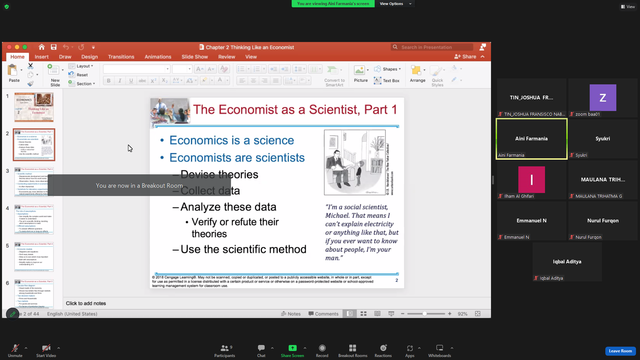Viewport: 640px width, 360px height.
Task: Open the Animations ribbon tab
Action: [158, 57]
